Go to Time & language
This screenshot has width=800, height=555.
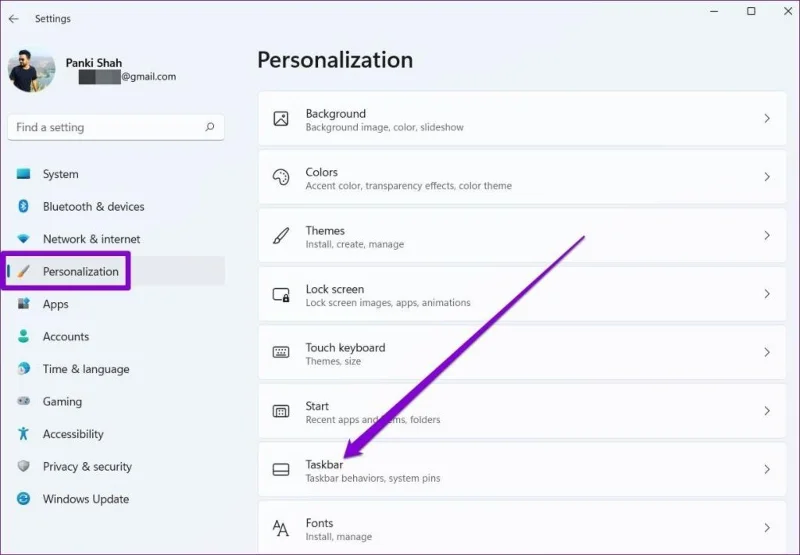[116, 369]
